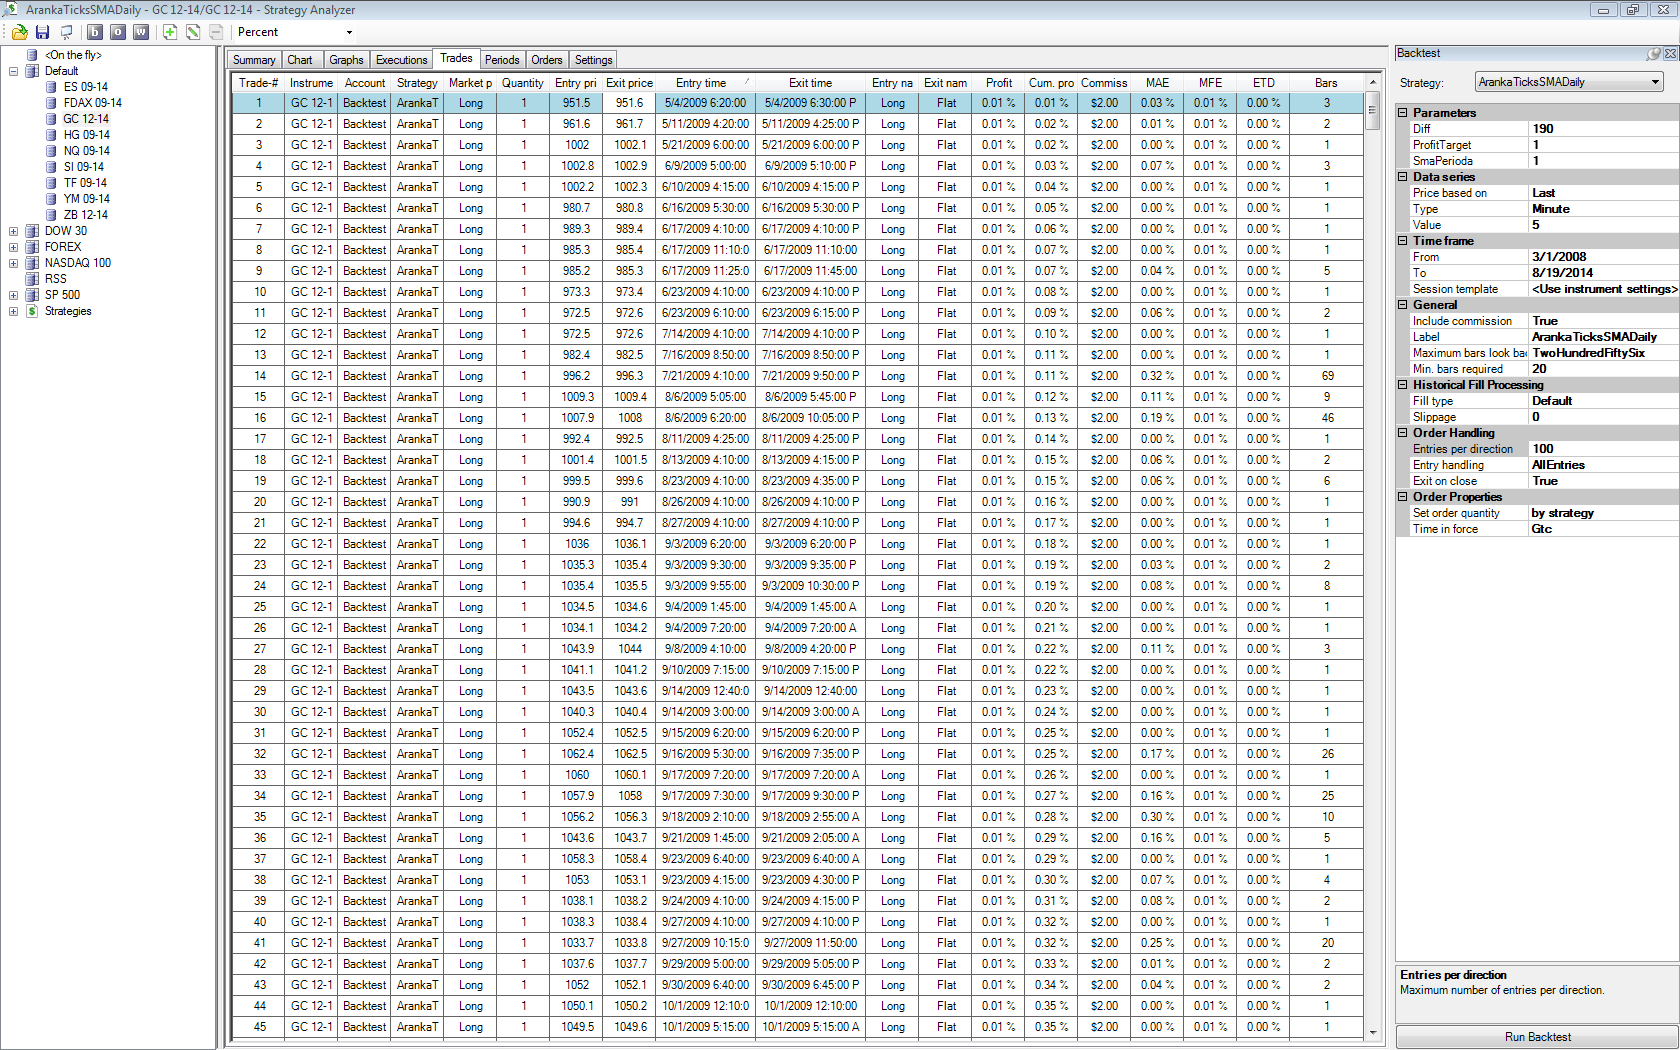Click the trades table vertical scrollbar thumb
Viewport: 1680px width, 1050px height.
coord(1373,110)
